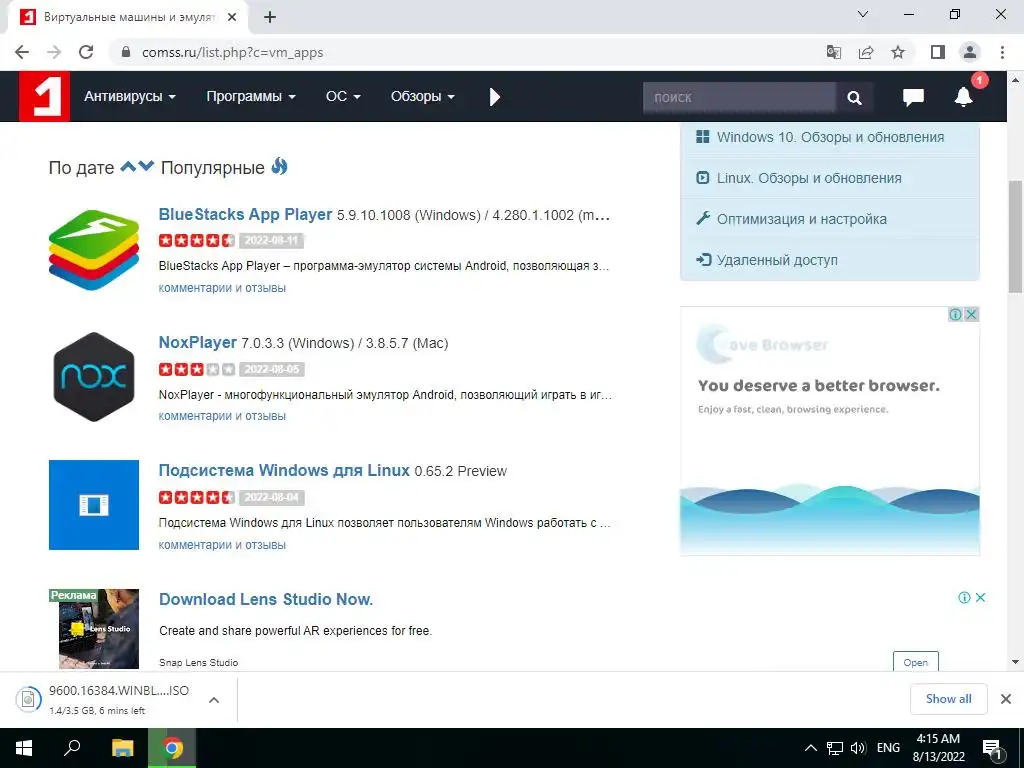This screenshot has width=1024, height=768.
Task: Sort by date descending arrow
Action: (x=146, y=167)
